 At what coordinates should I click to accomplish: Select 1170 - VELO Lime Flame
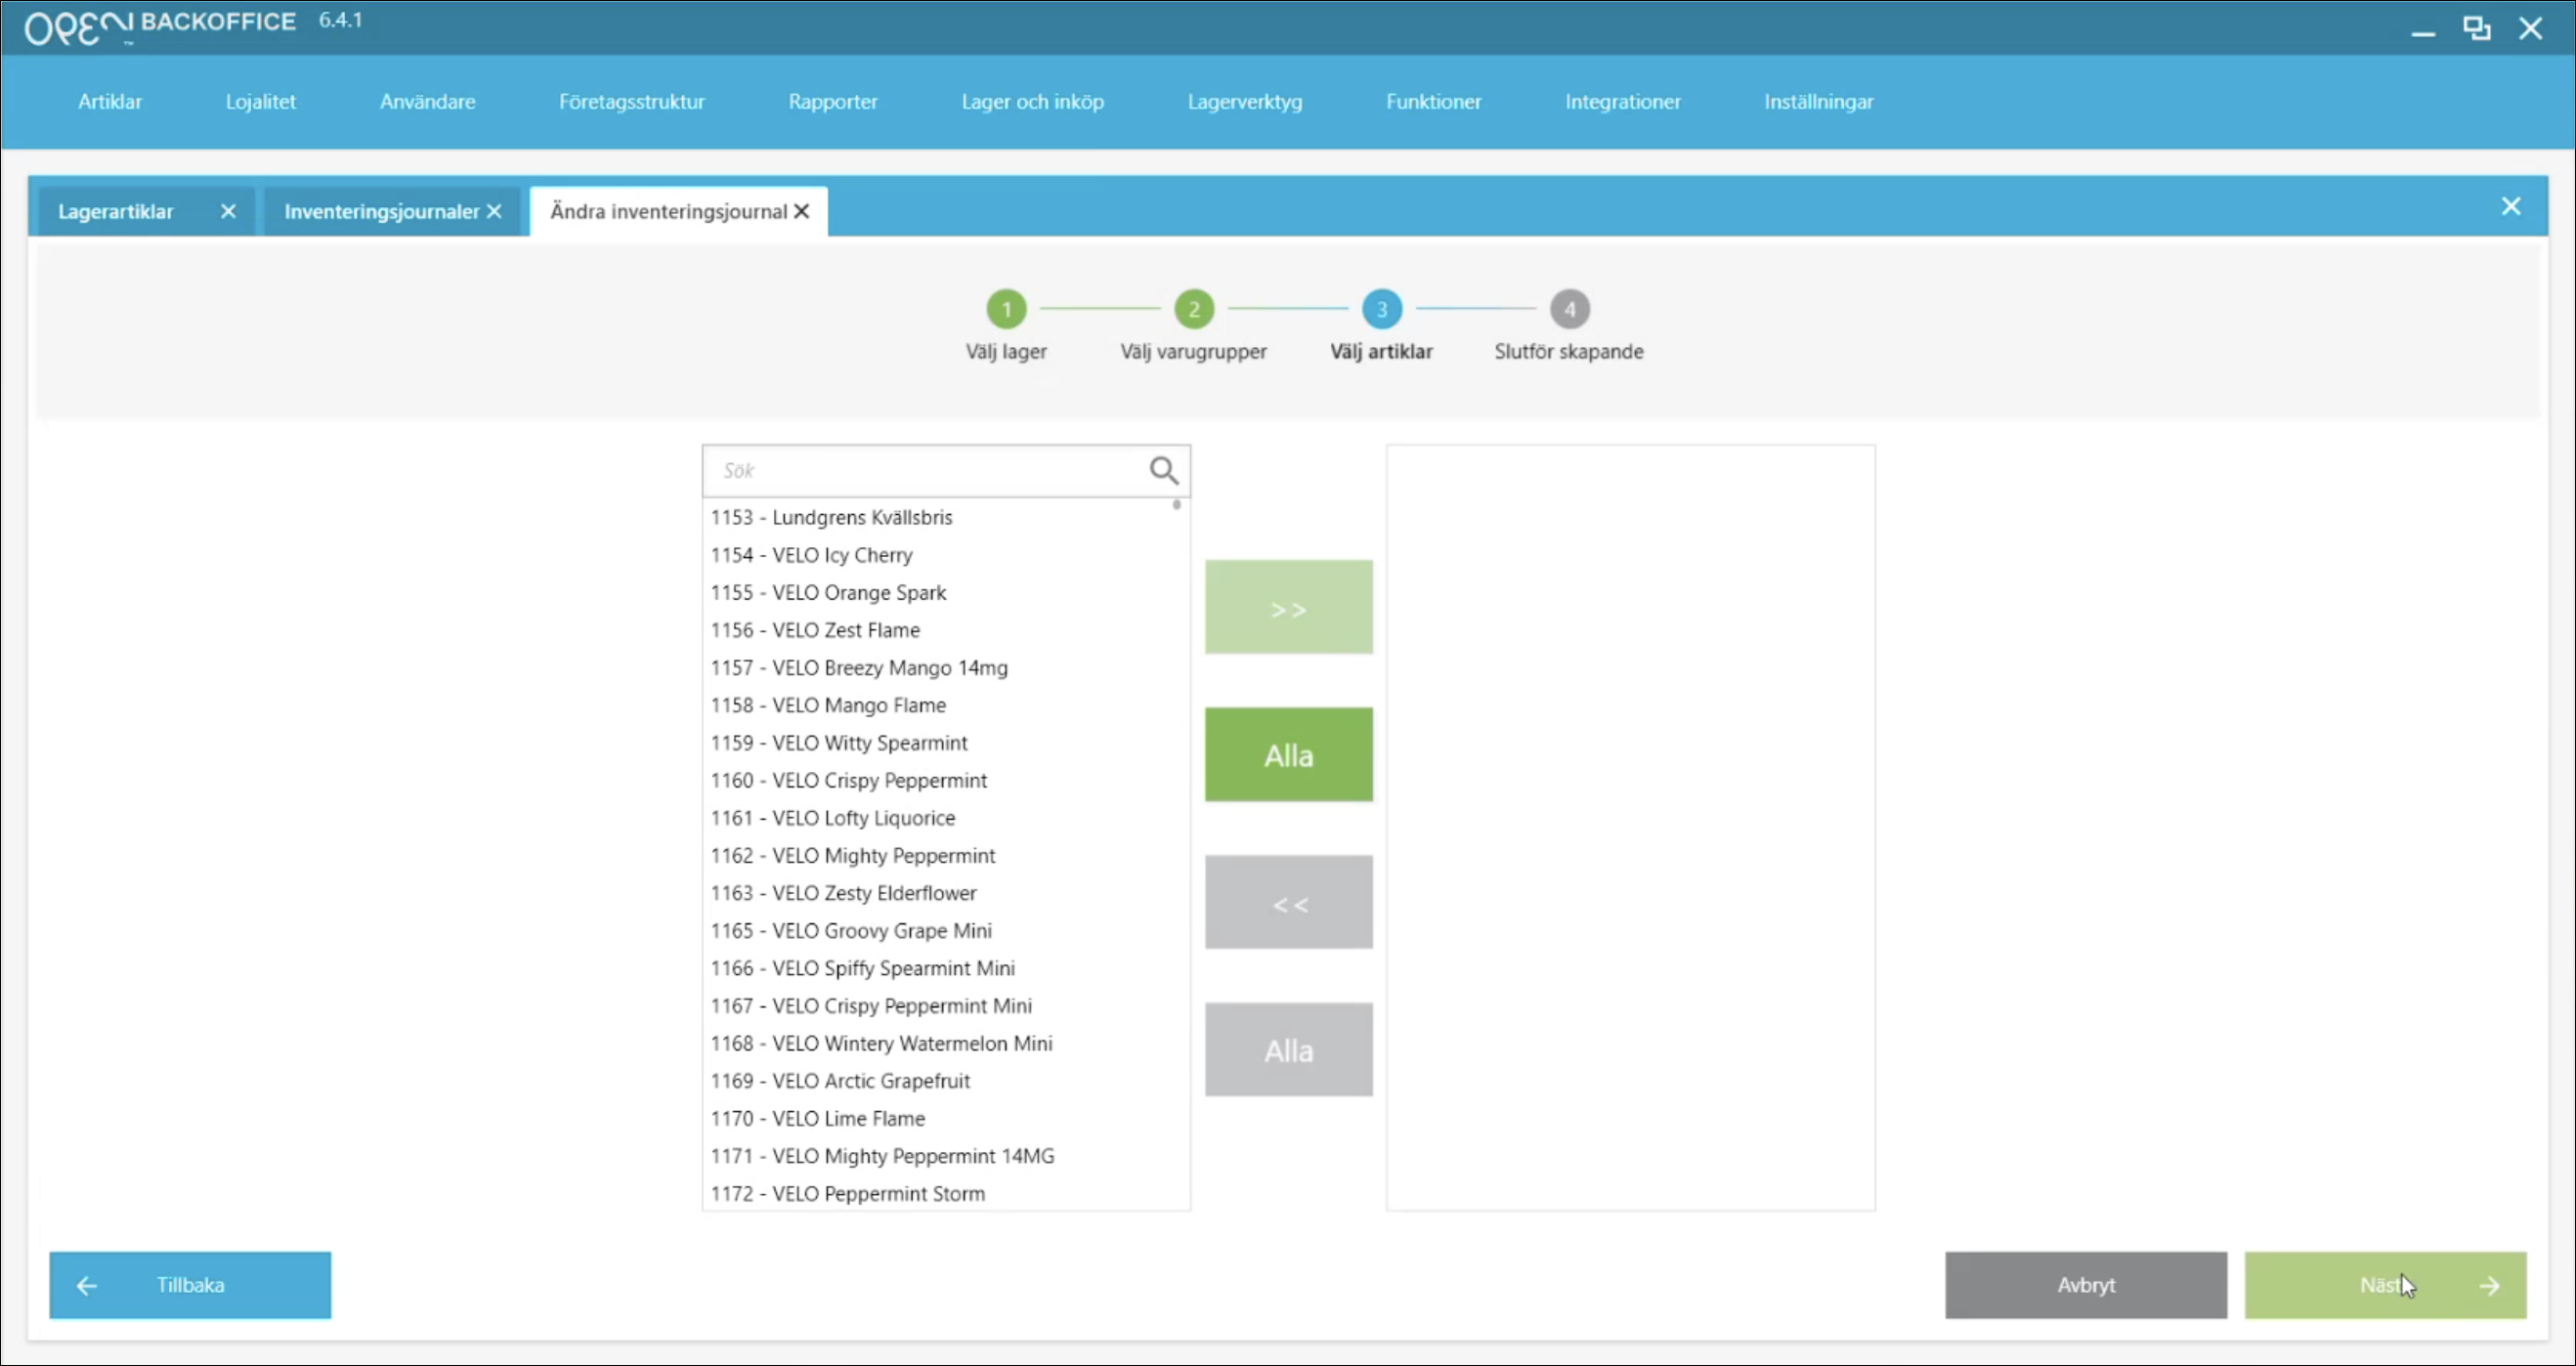tap(945, 1118)
